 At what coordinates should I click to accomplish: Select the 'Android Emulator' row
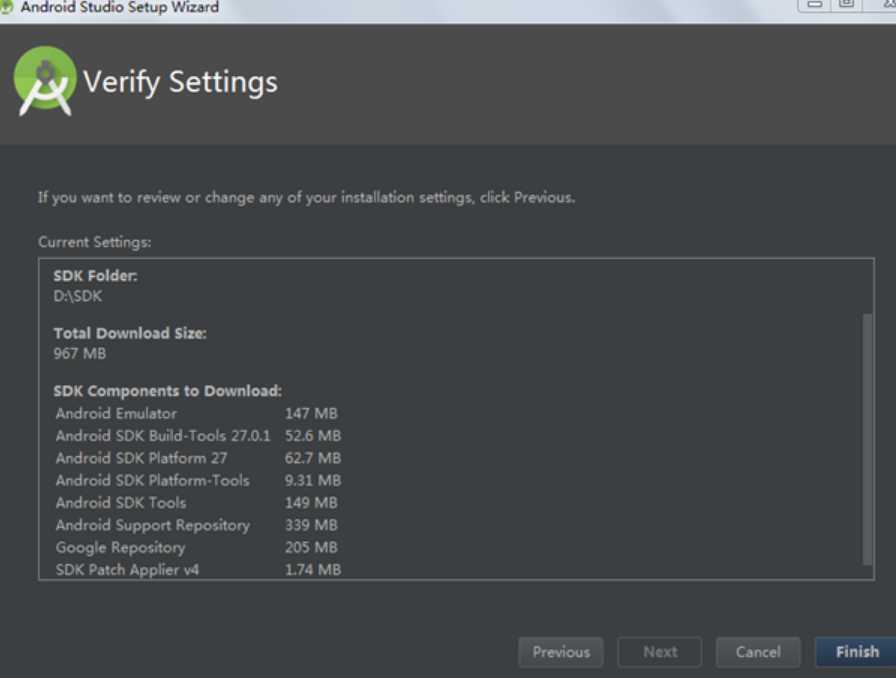click(198, 413)
